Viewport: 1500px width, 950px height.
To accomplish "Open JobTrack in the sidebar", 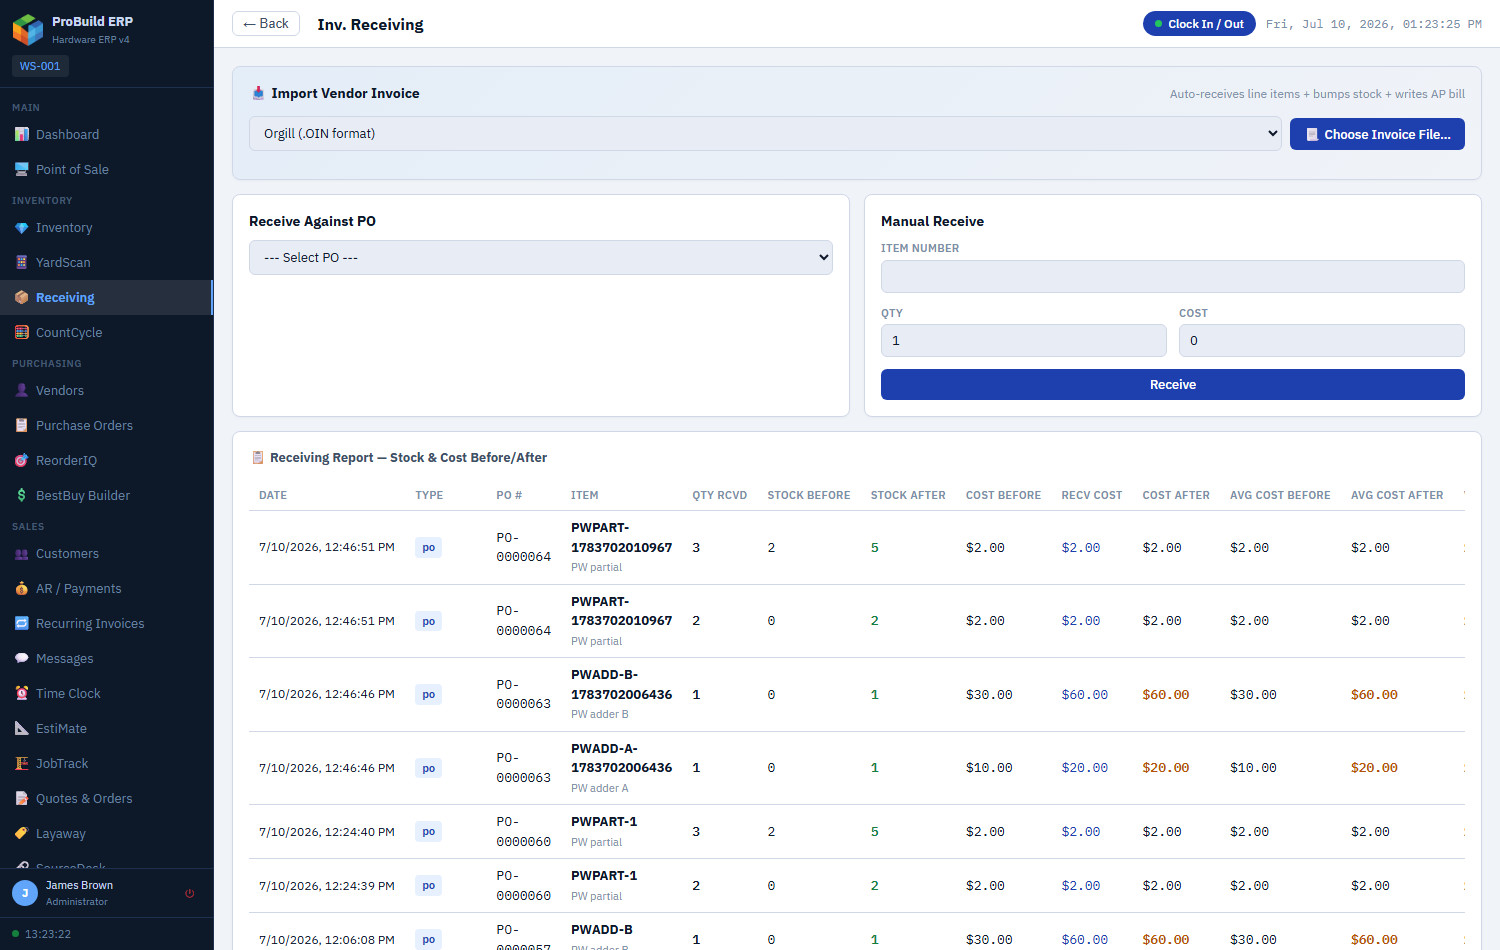I will (106, 763).
